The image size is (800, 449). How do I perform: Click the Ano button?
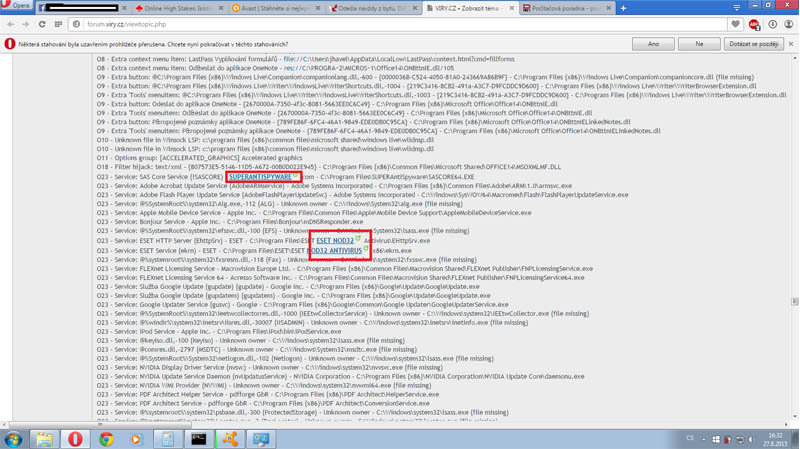point(653,44)
